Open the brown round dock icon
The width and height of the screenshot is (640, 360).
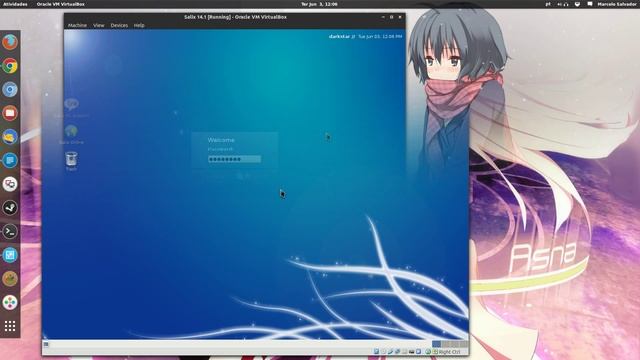(x=10, y=279)
